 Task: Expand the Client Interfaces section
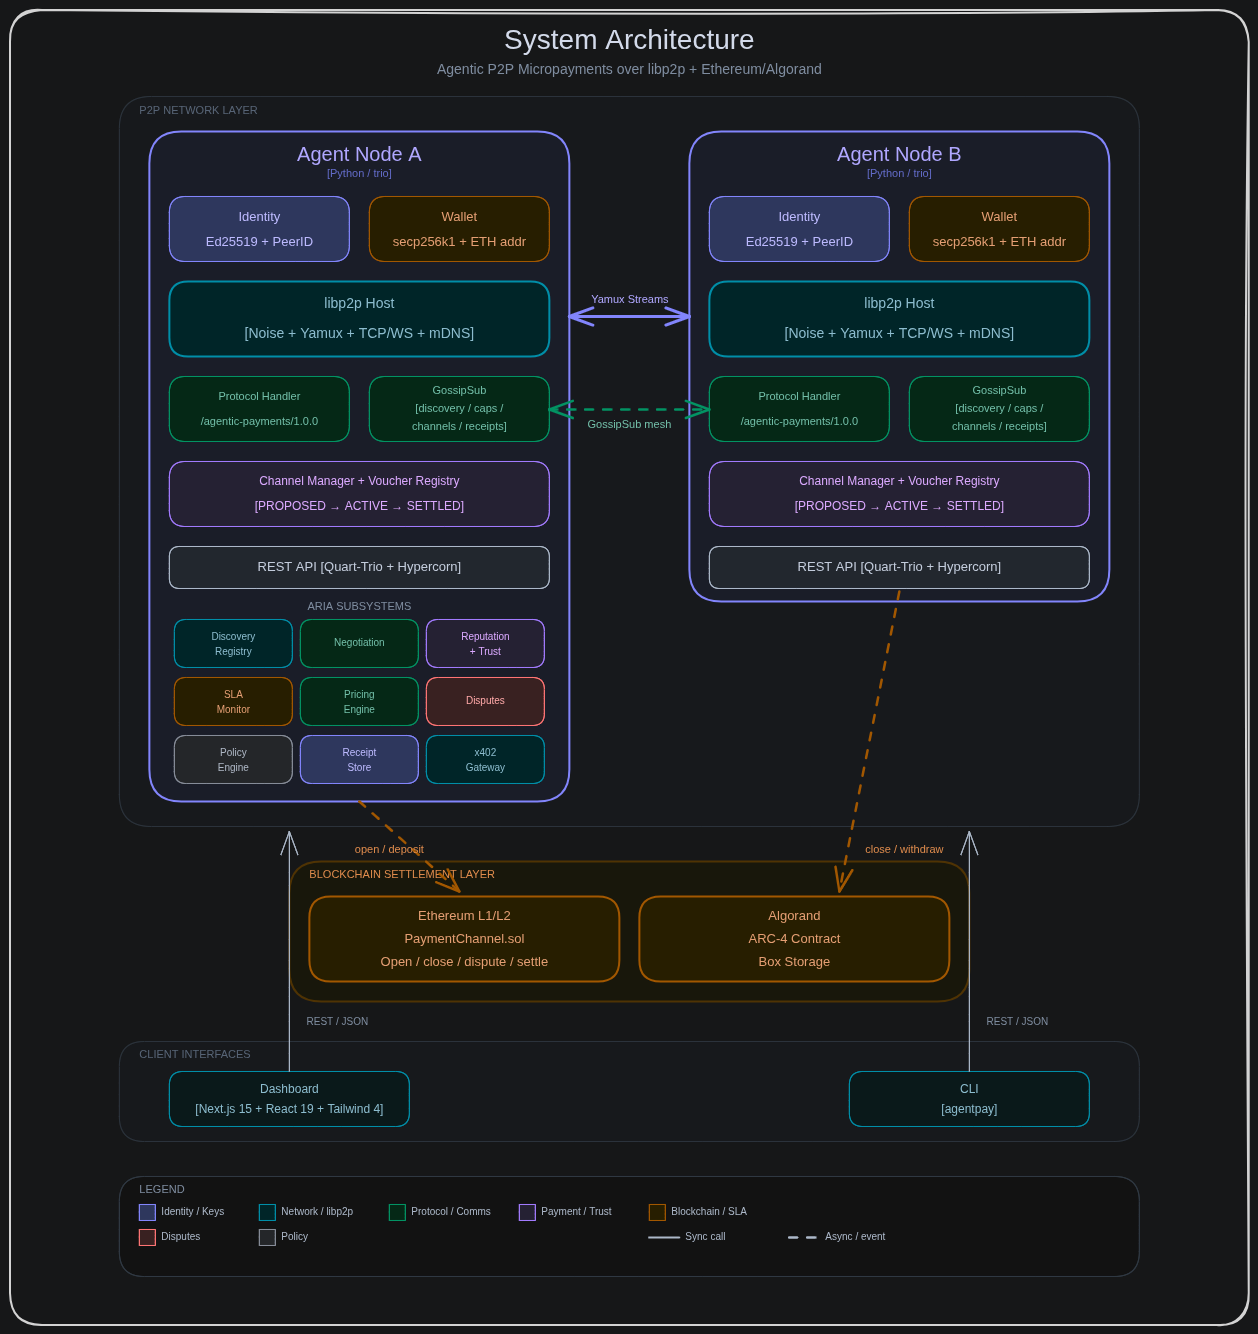point(194,1054)
